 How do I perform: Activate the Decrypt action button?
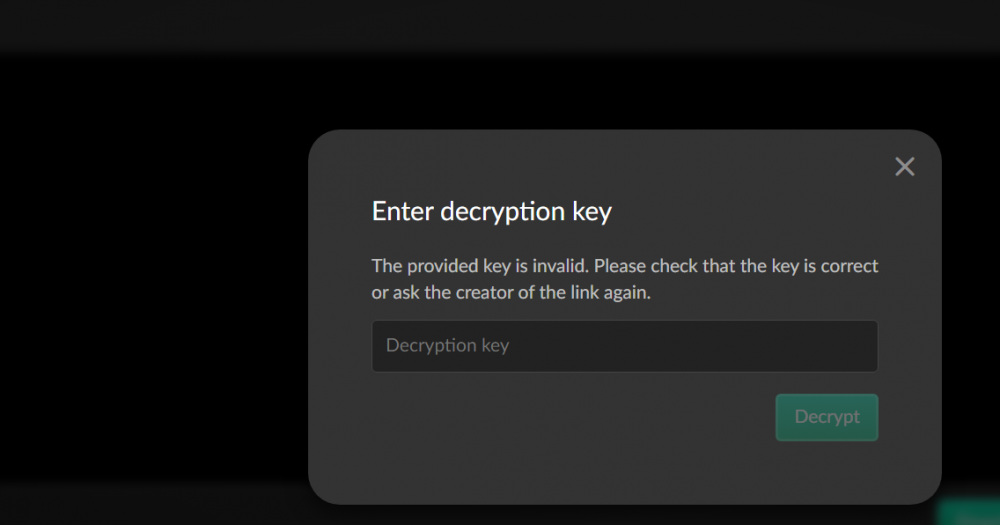[x=826, y=417]
